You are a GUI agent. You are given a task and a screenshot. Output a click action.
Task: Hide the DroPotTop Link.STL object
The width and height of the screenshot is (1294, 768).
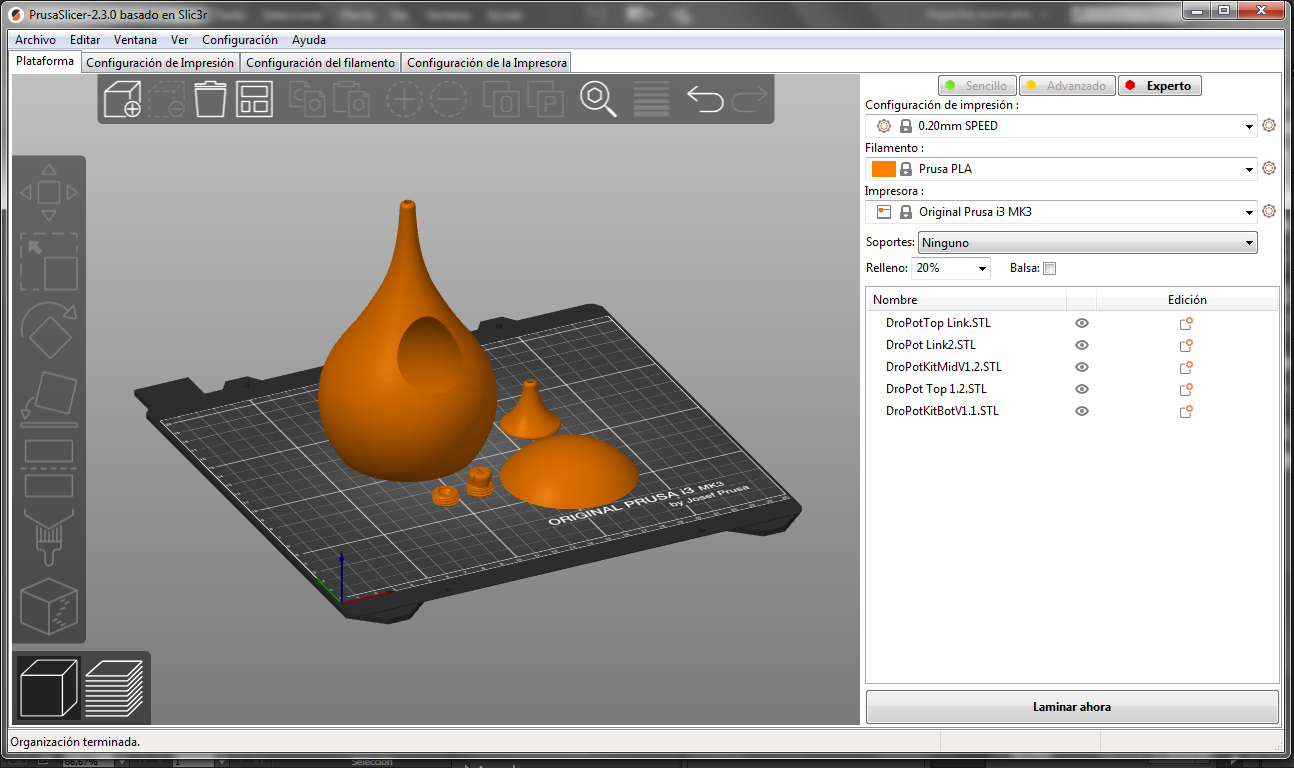tap(1081, 323)
